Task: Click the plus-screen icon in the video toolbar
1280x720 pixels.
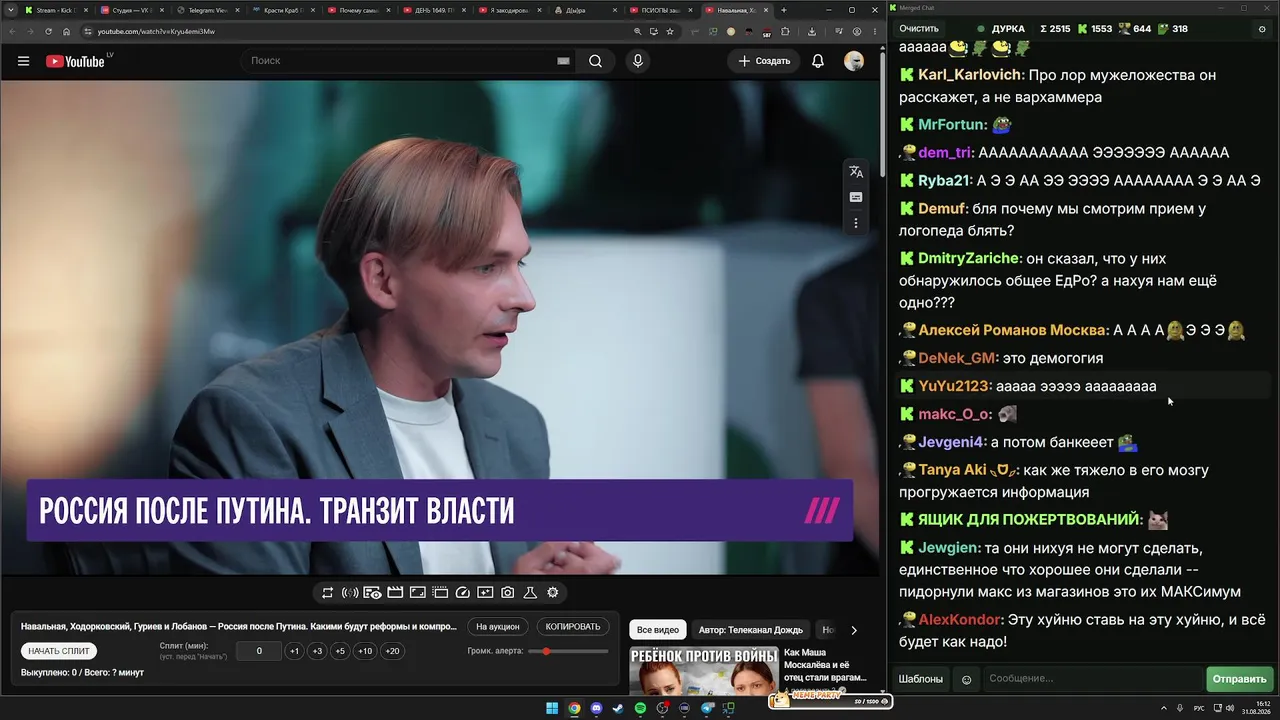Action: pos(485,593)
